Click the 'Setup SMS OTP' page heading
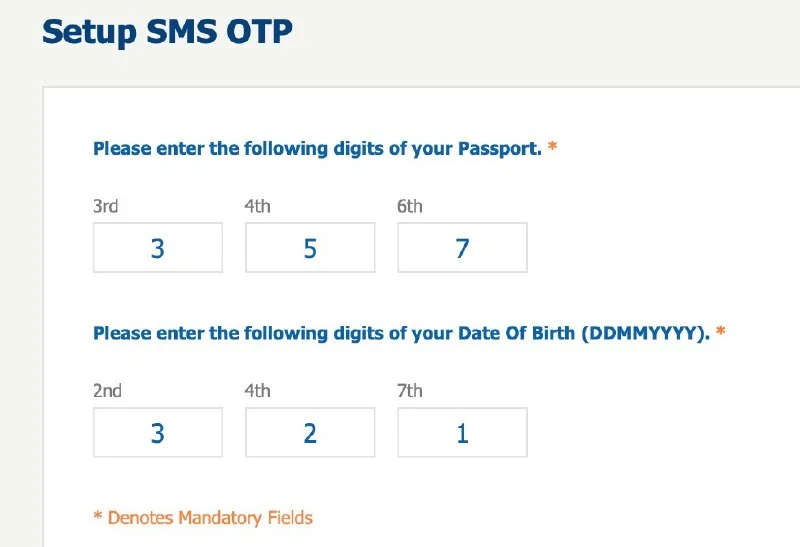Image resolution: width=800 pixels, height=547 pixels. pos(167,31)
